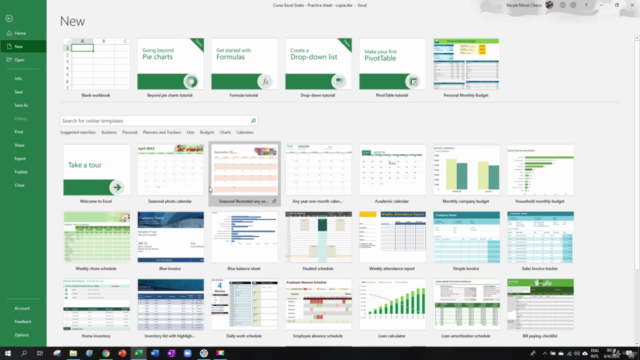The width and height of the screenshot is (640, 360).
Task: Open the Any year one-month calendar template
Action: point(318,174)
